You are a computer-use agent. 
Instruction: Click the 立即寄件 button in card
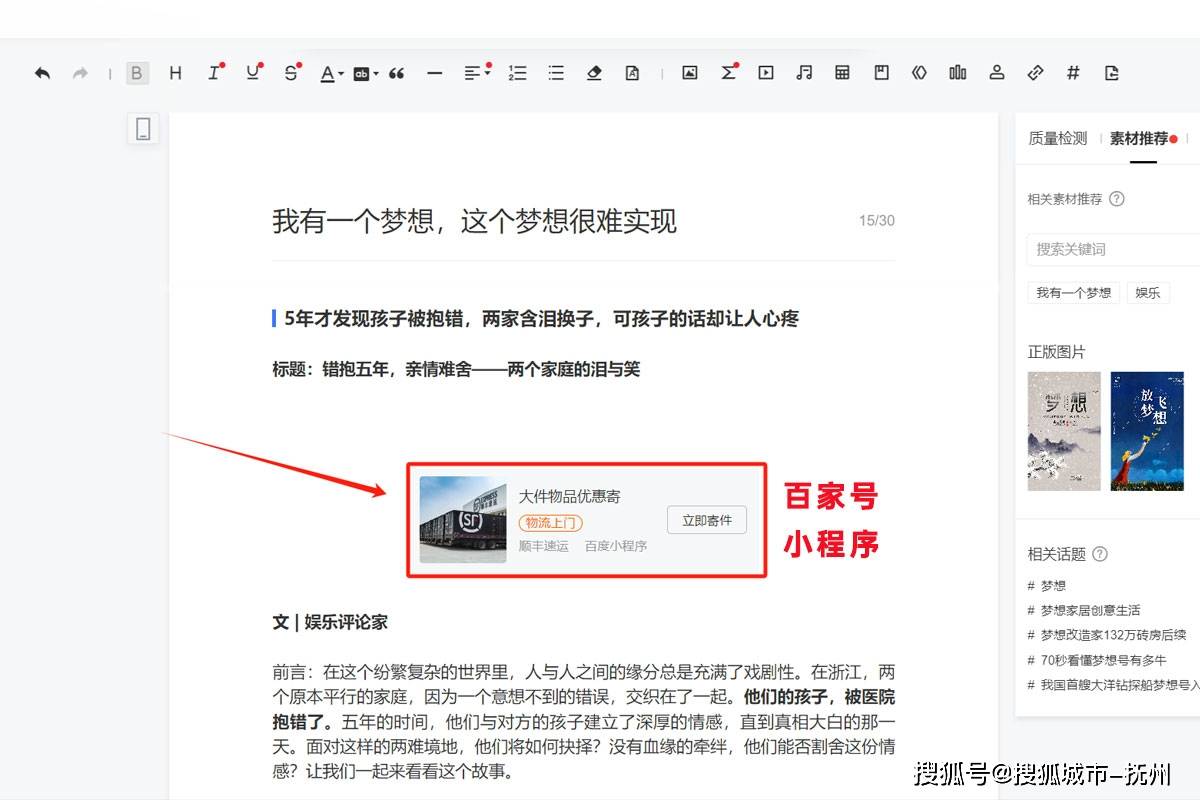point(707,520)
